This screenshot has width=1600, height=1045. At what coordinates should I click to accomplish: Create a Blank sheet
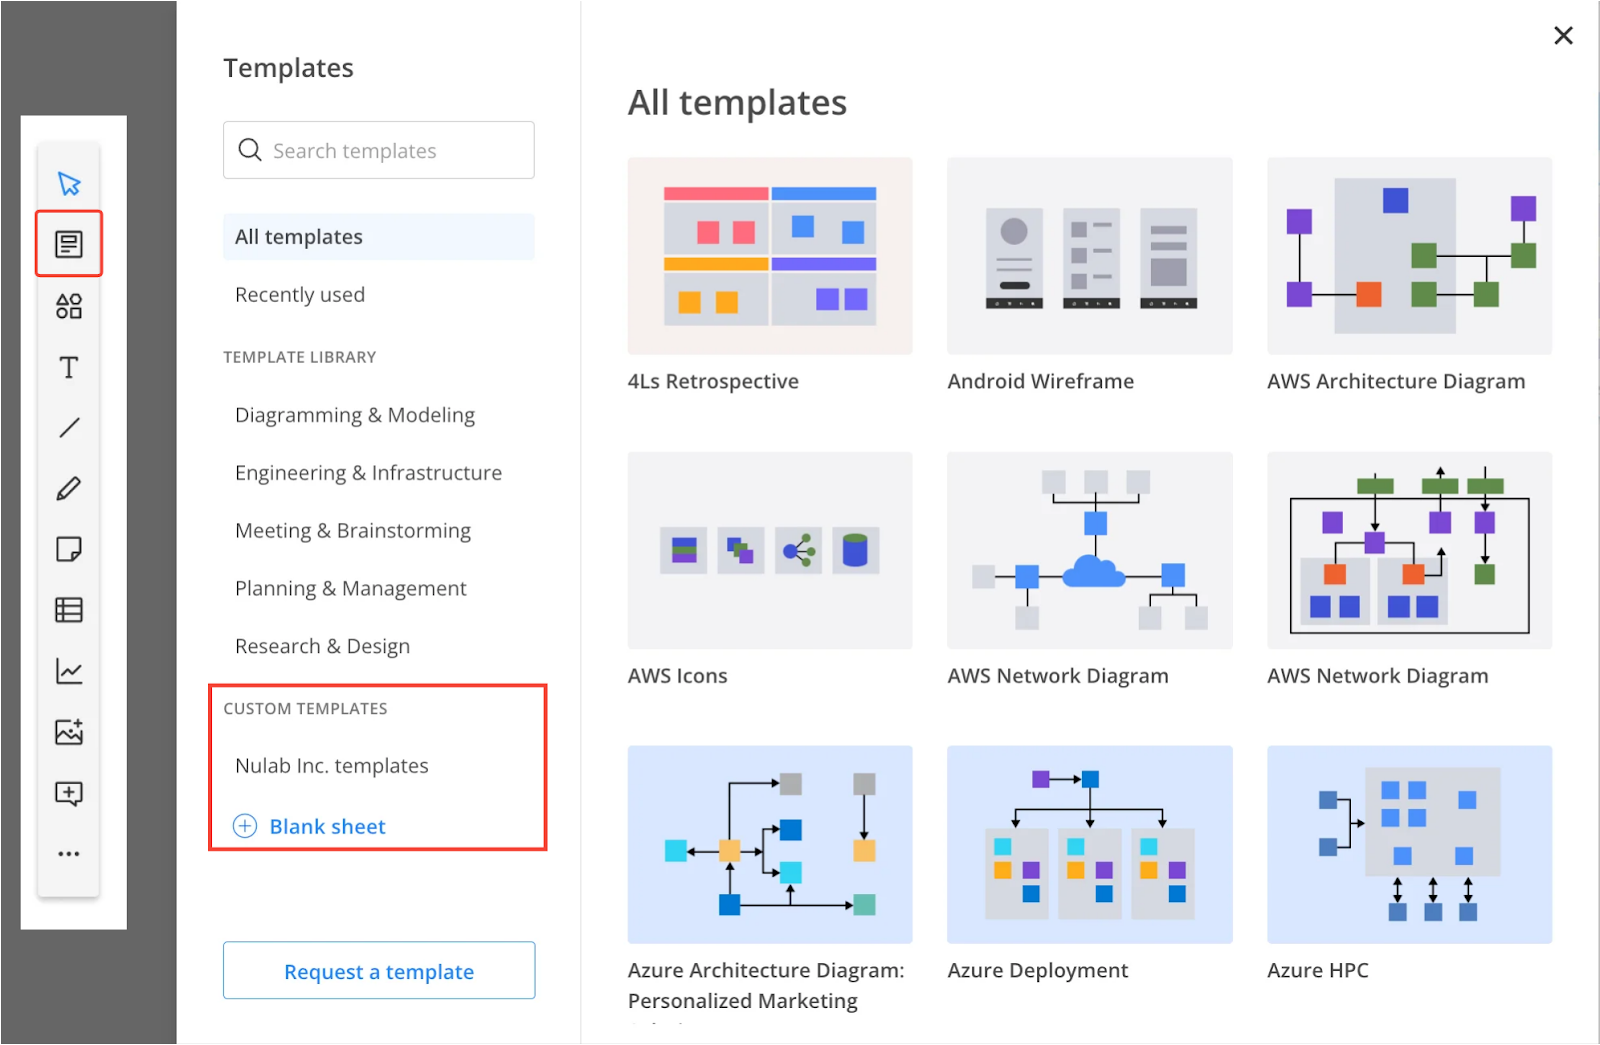pyautogui.click(x=309, y=827)
